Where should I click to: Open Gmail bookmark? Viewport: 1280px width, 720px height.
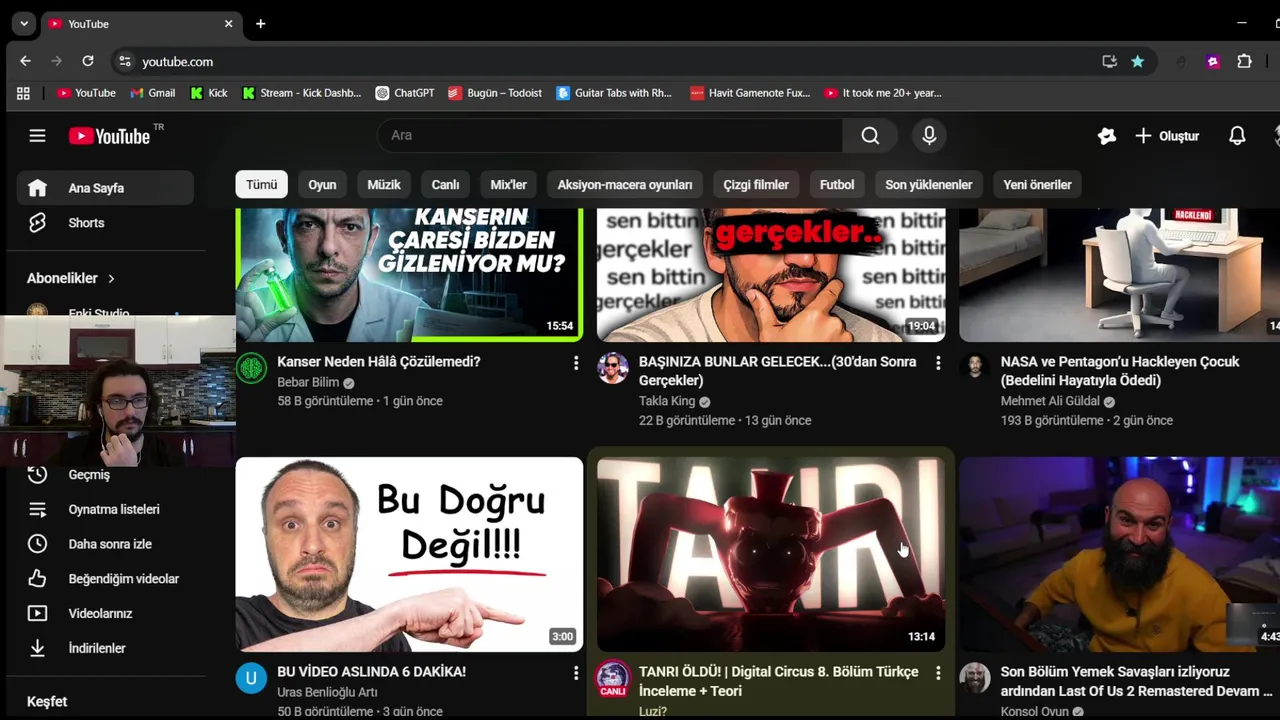[x=153, y=93]
